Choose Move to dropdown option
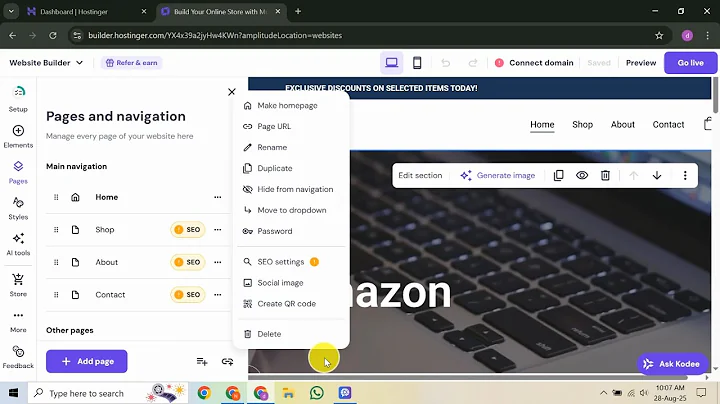Image resolution: width=720 pixels, height=404 pixels. pos(291,210)
